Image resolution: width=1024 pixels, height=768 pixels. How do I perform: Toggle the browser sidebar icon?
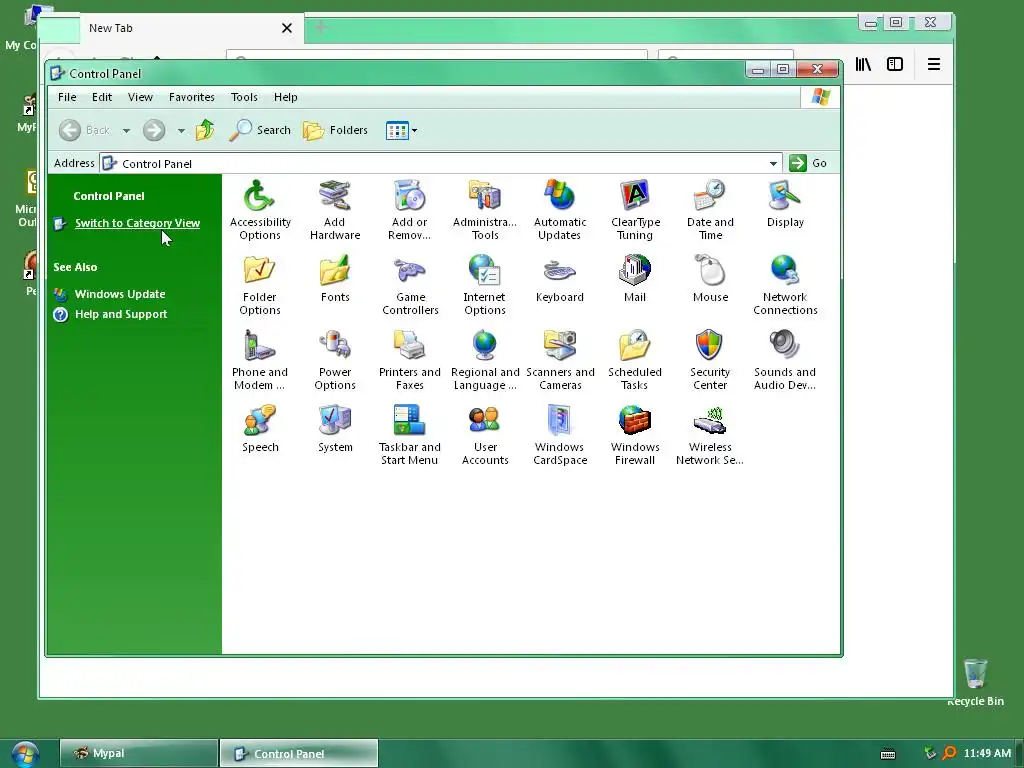coord(895,64)
